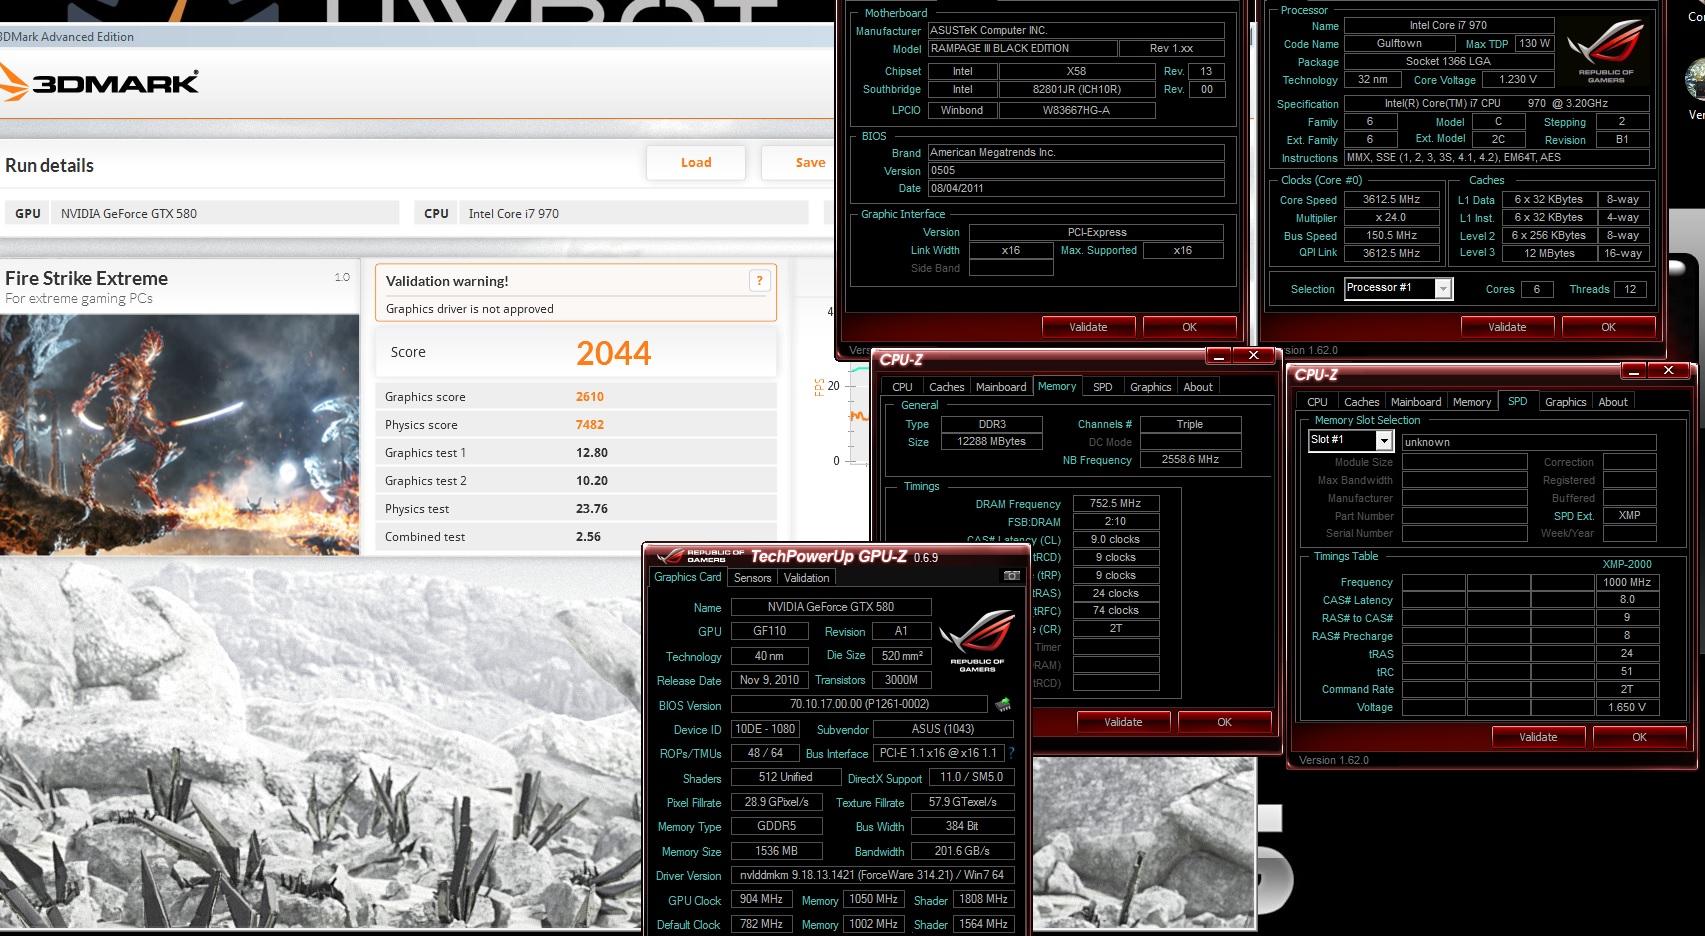Select the active SPD tab in CPU-Z SPD window
The height and width of the screenshot is (936, 1705).
pyautogui.click(x=1517, y=401)
